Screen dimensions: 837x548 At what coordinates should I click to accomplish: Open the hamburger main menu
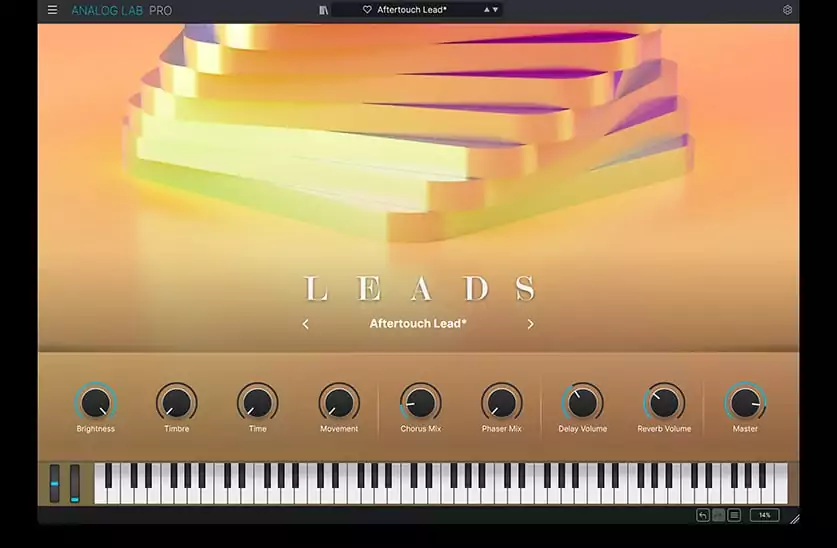tap(52, 10)
